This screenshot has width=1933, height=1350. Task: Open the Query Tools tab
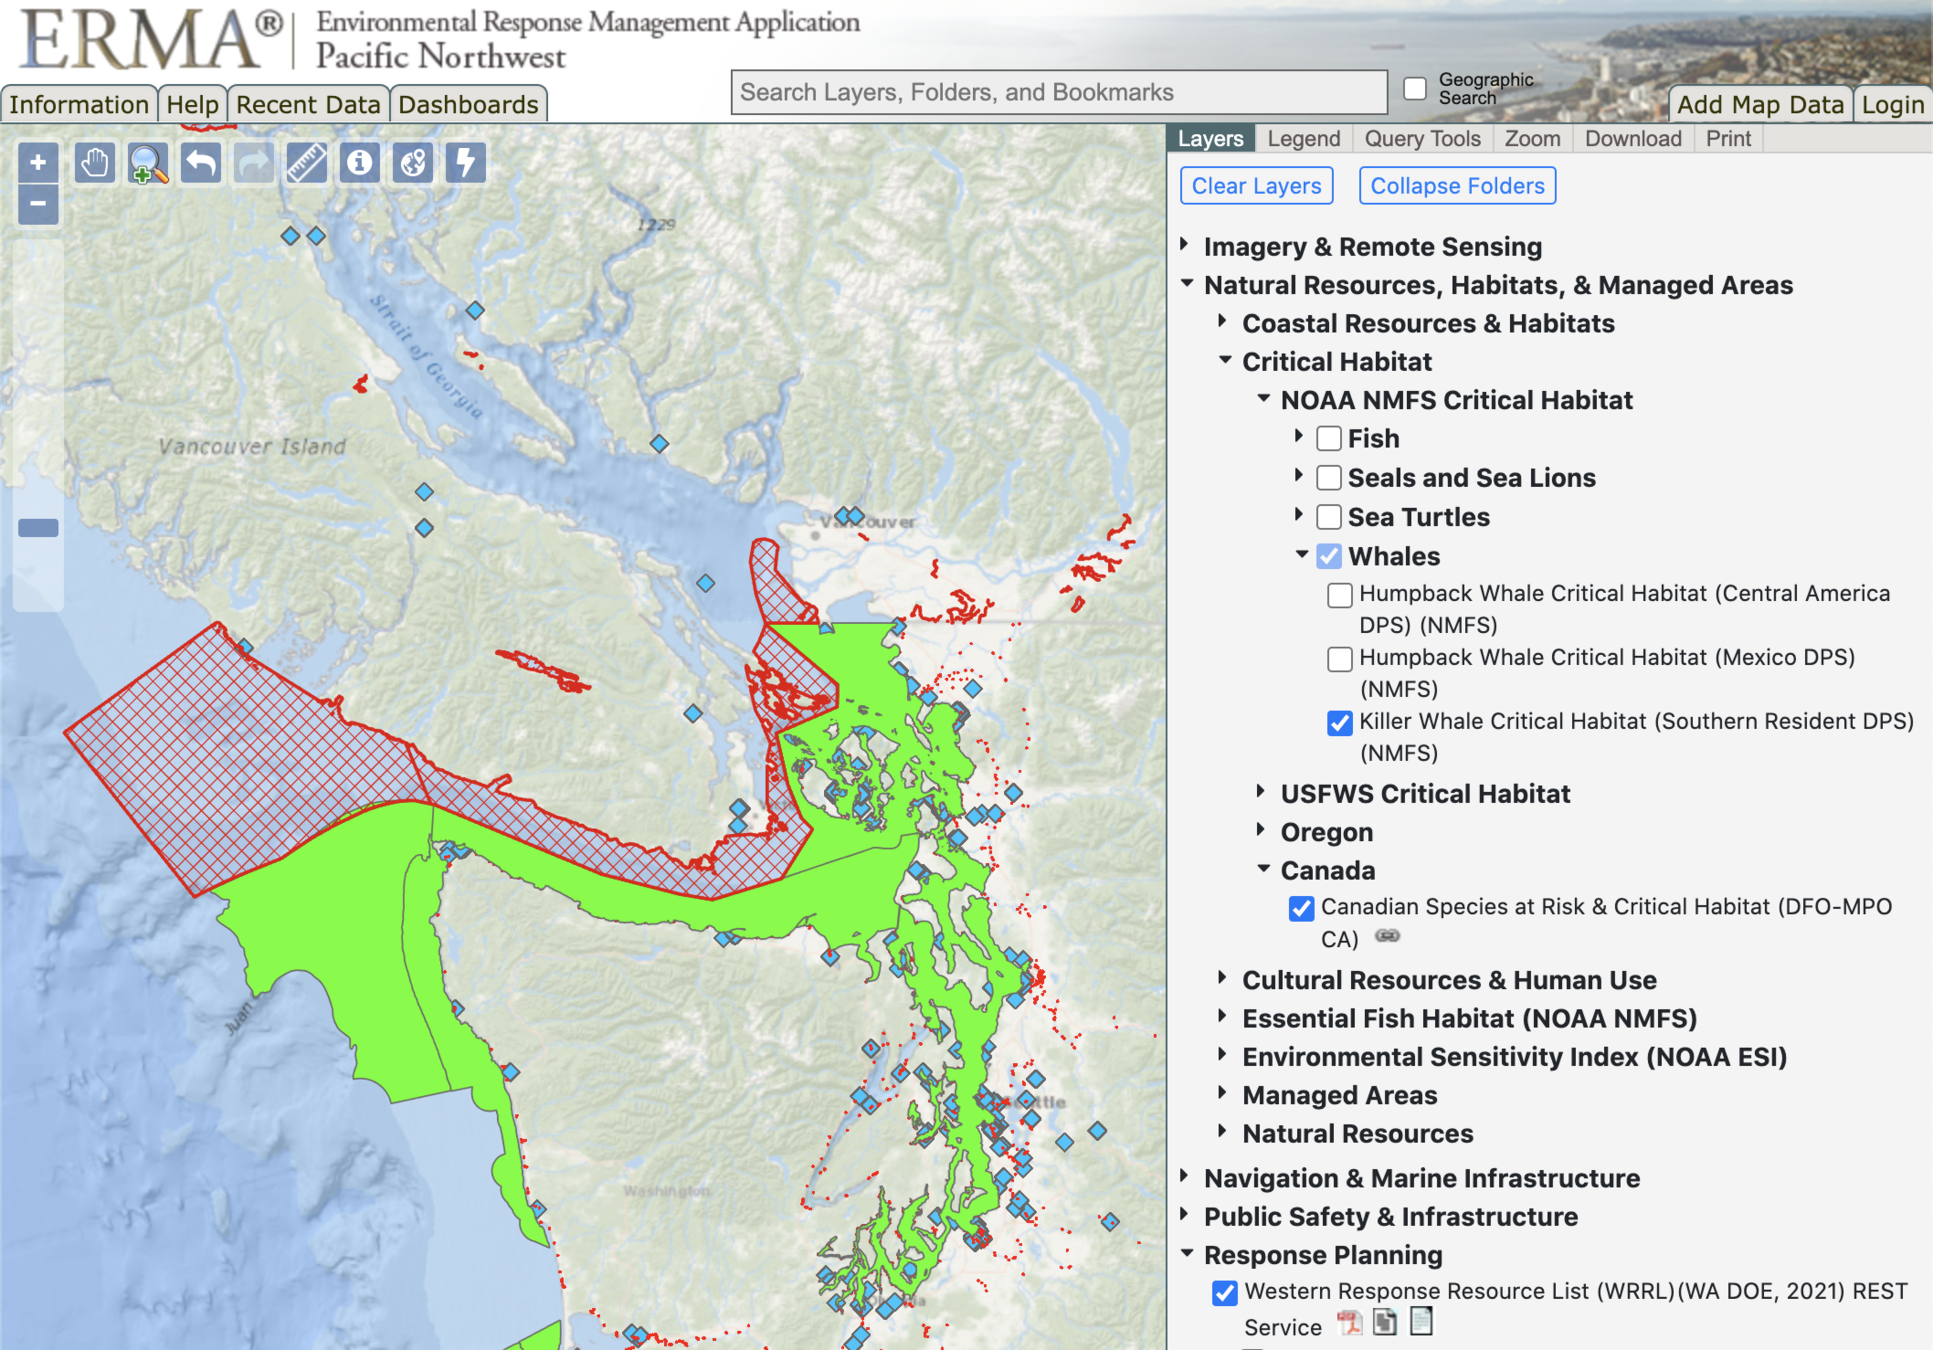[1421, 138]
